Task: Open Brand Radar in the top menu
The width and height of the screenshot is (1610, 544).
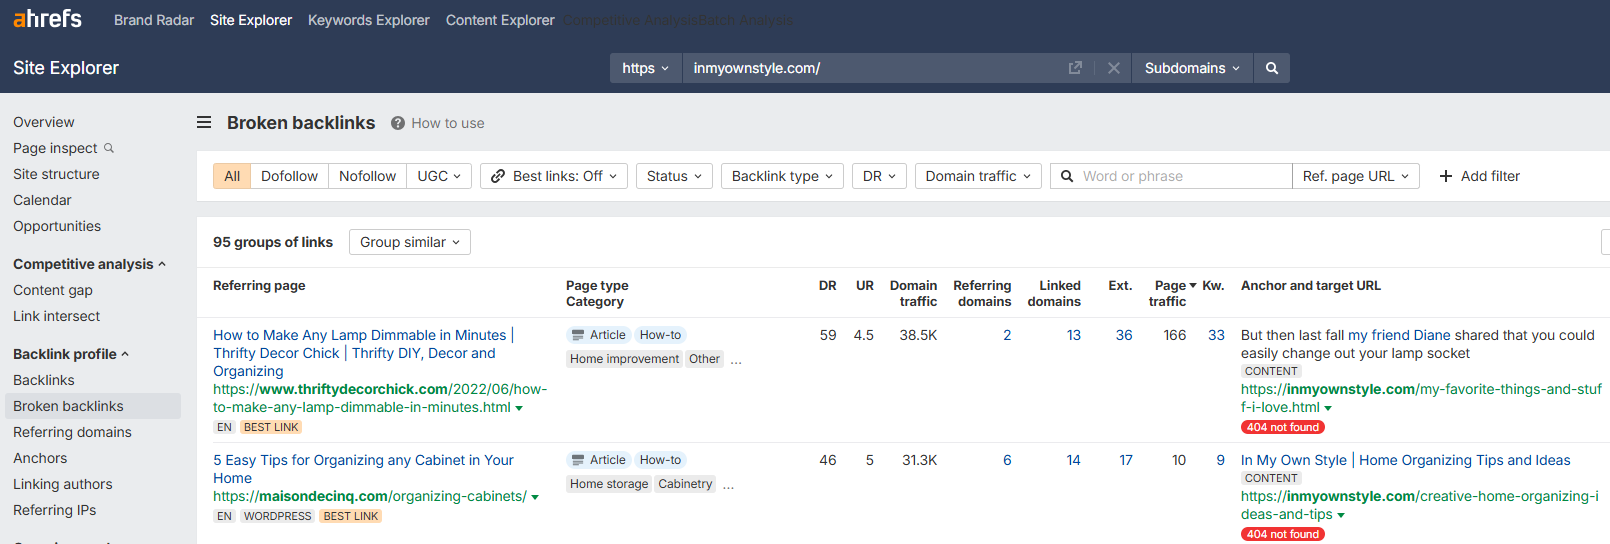Action: click(x=154, y=20)
